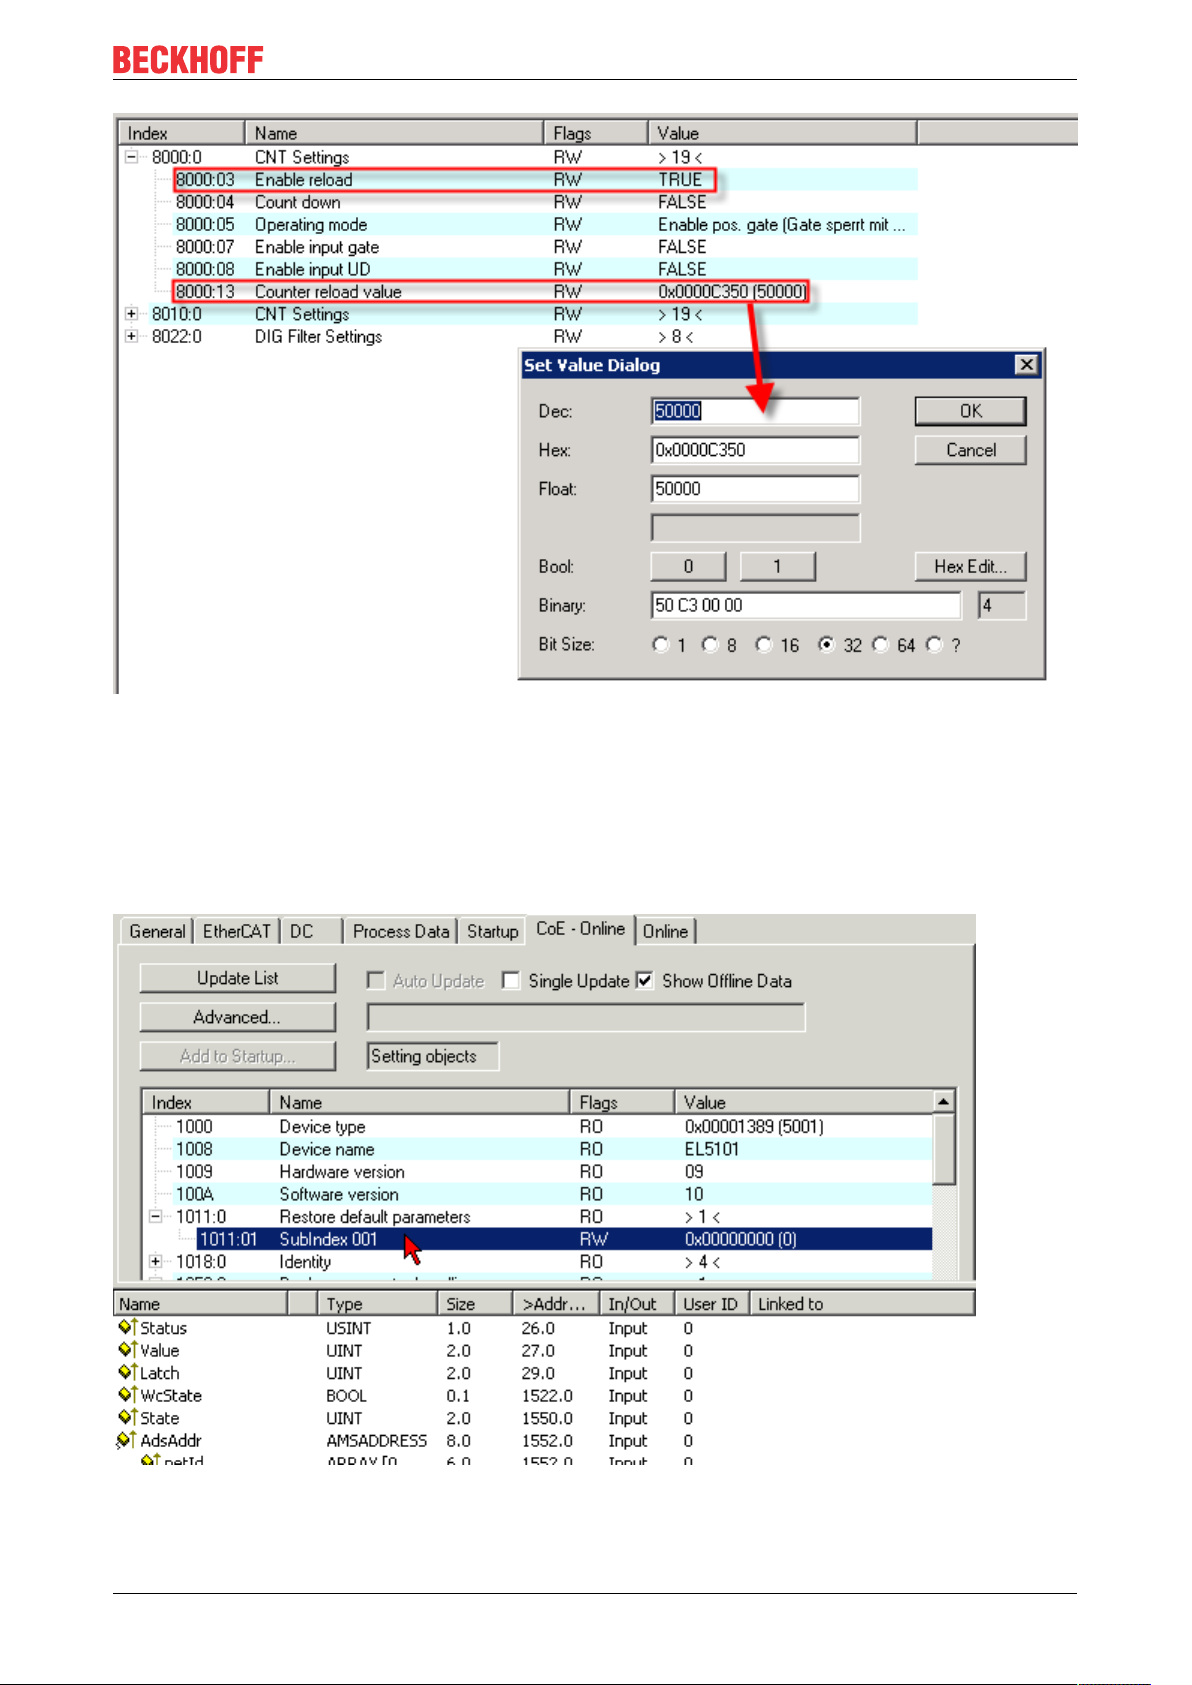Toggle the Auto Update checkbox

pyautogui.click(x=376, y=981)
